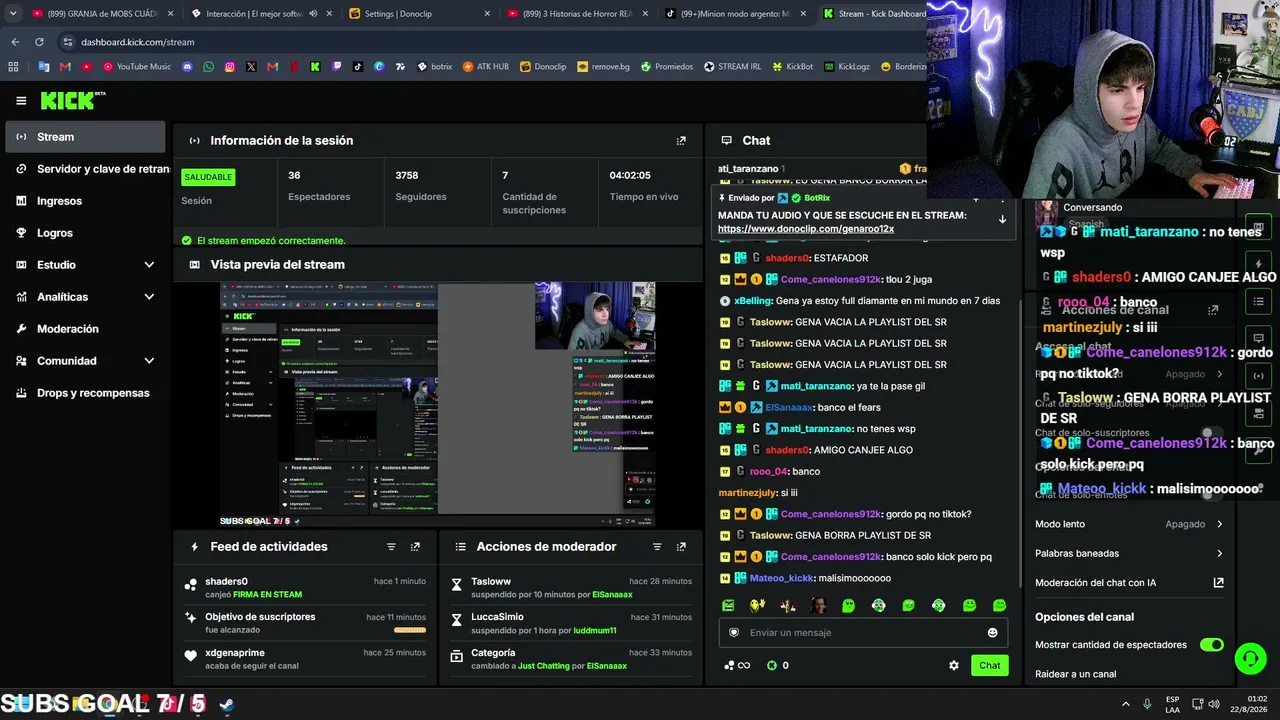Screen dimensions: 1280x720
Task: Open the botrix bookmark
Action: click(x=434, y=67)
